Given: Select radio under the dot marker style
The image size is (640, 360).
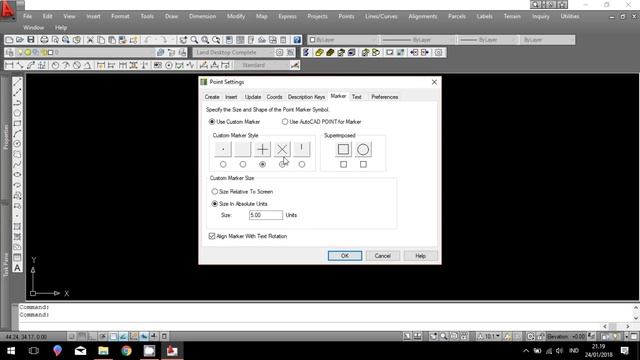Looking at the screenshot, I should (223, 164).
